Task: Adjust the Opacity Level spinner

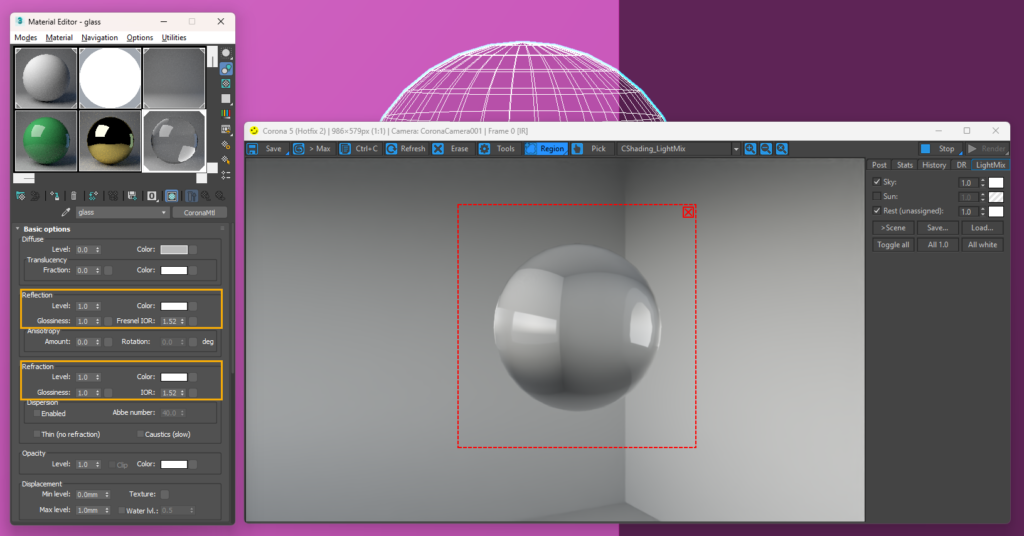Action: [x=97, y=465]
